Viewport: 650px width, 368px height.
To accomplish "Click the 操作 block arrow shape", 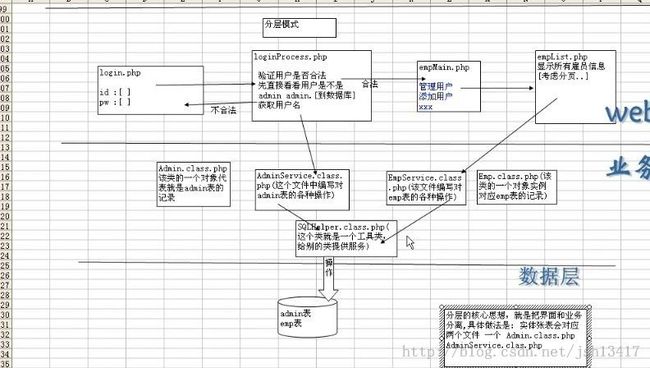I will click(328, 278).
